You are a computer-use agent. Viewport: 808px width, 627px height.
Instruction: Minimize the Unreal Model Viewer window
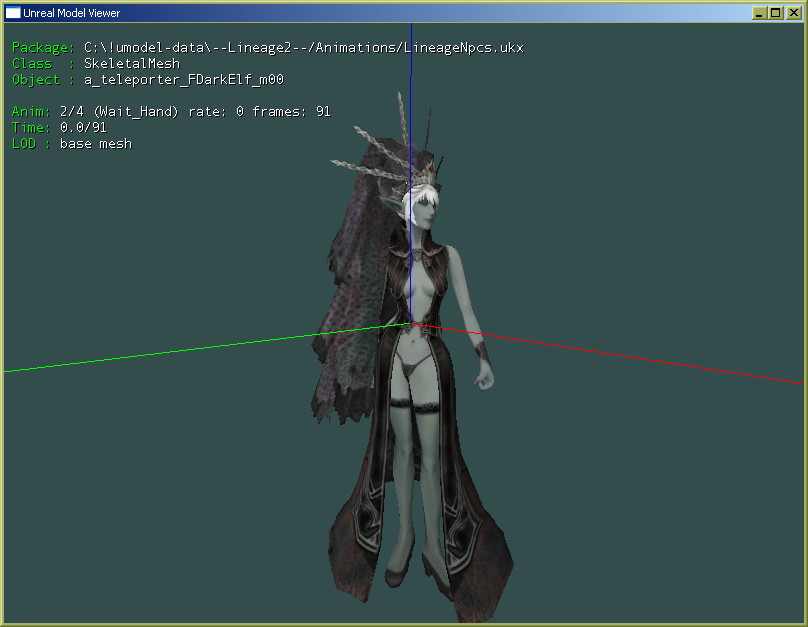759,13
